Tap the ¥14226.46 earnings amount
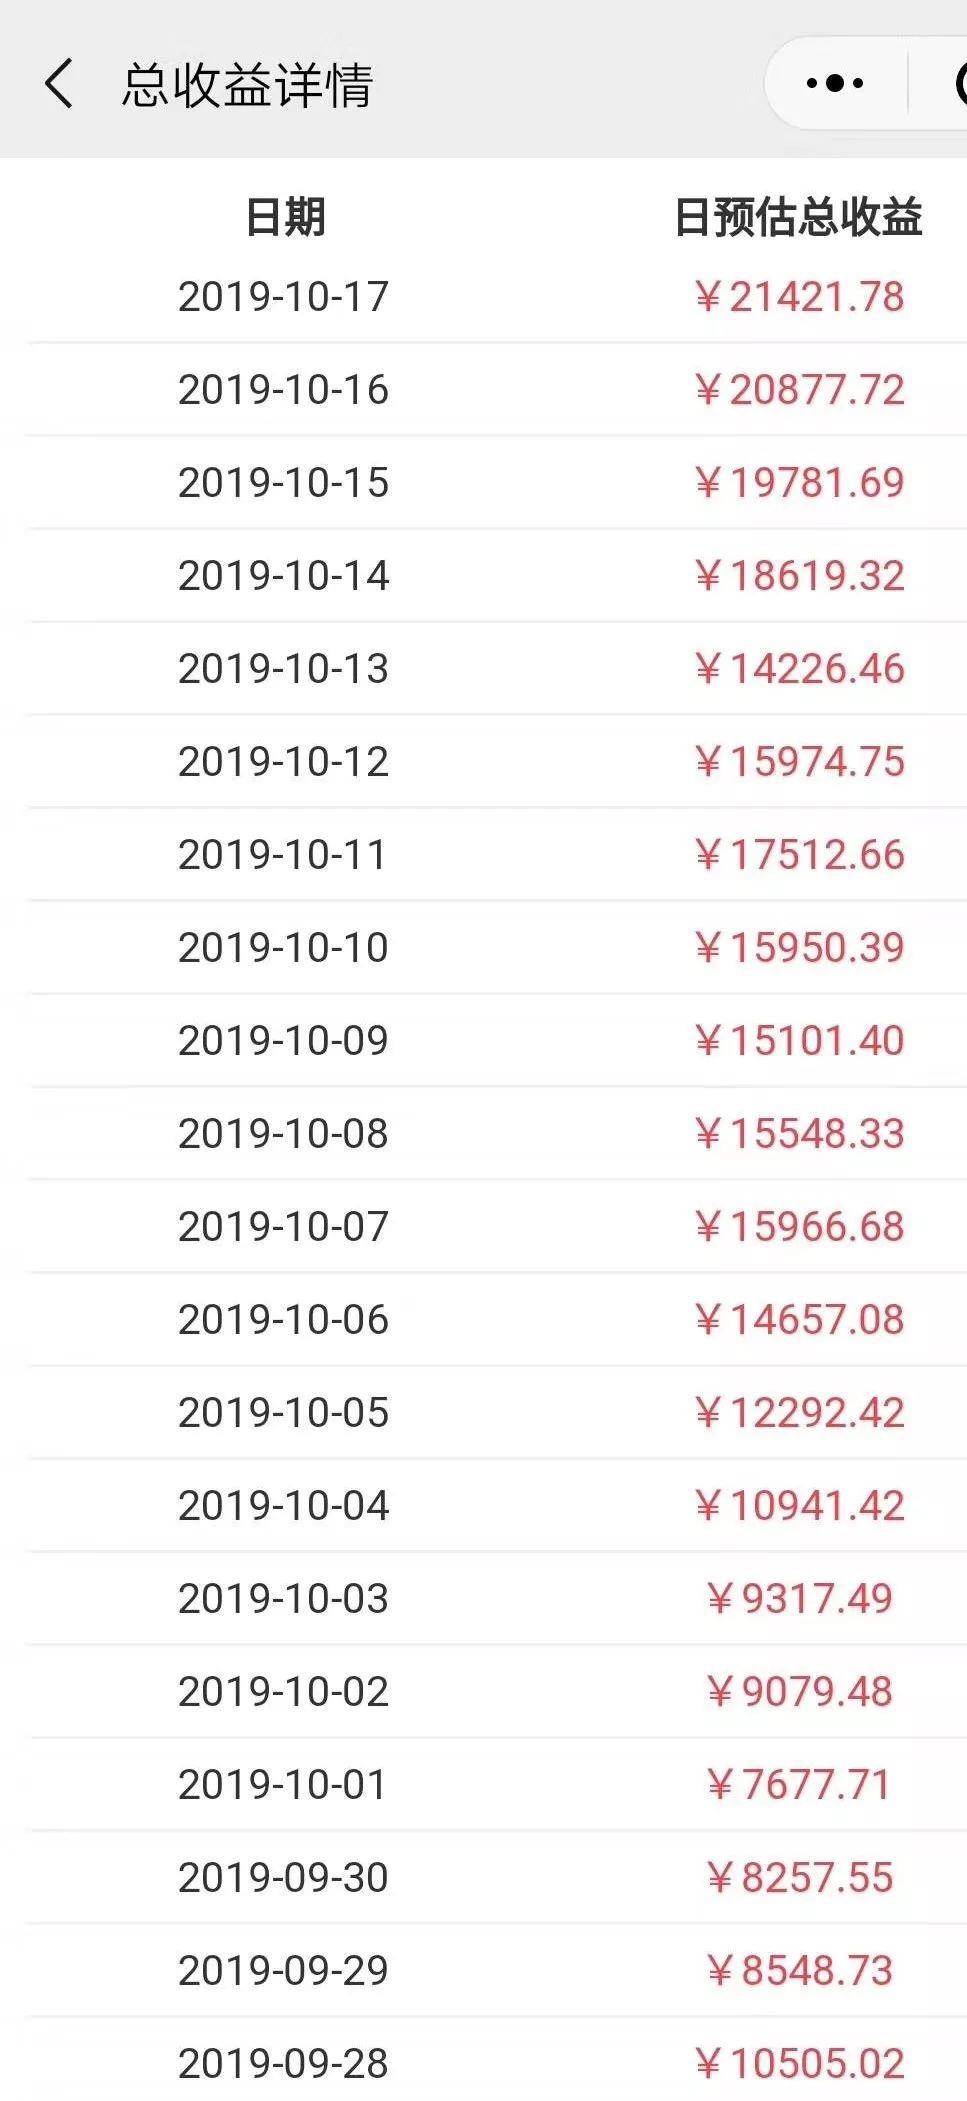 click(799, 668)
